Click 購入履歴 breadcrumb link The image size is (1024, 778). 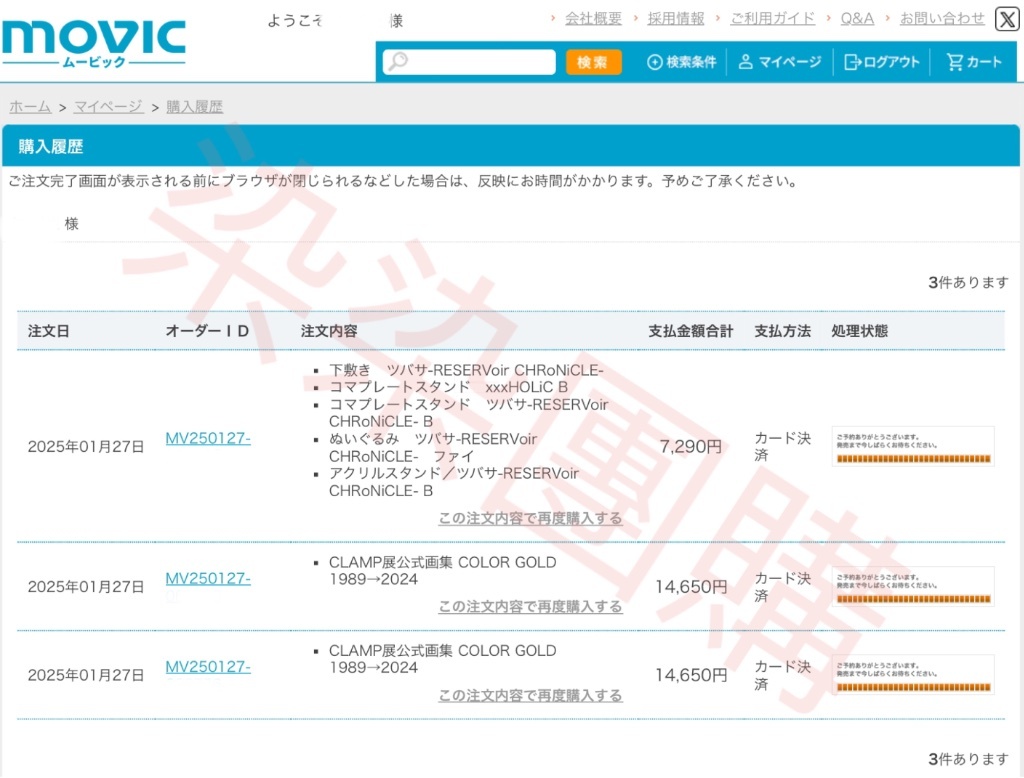[195, 106]
